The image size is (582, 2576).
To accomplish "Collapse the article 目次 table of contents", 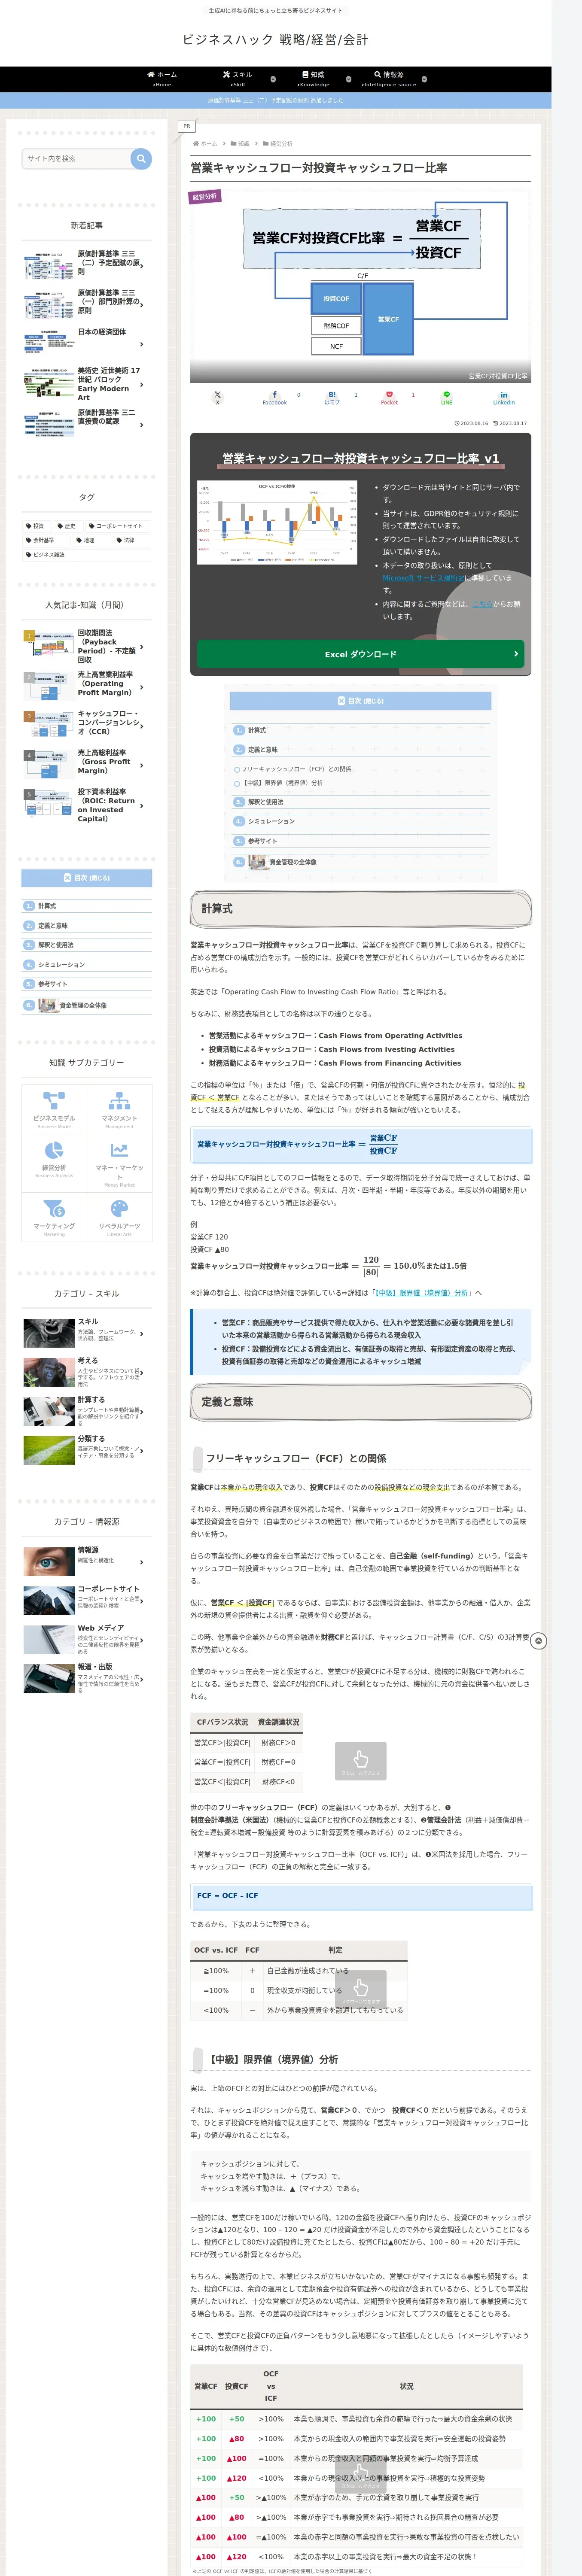I will (360, 701).
